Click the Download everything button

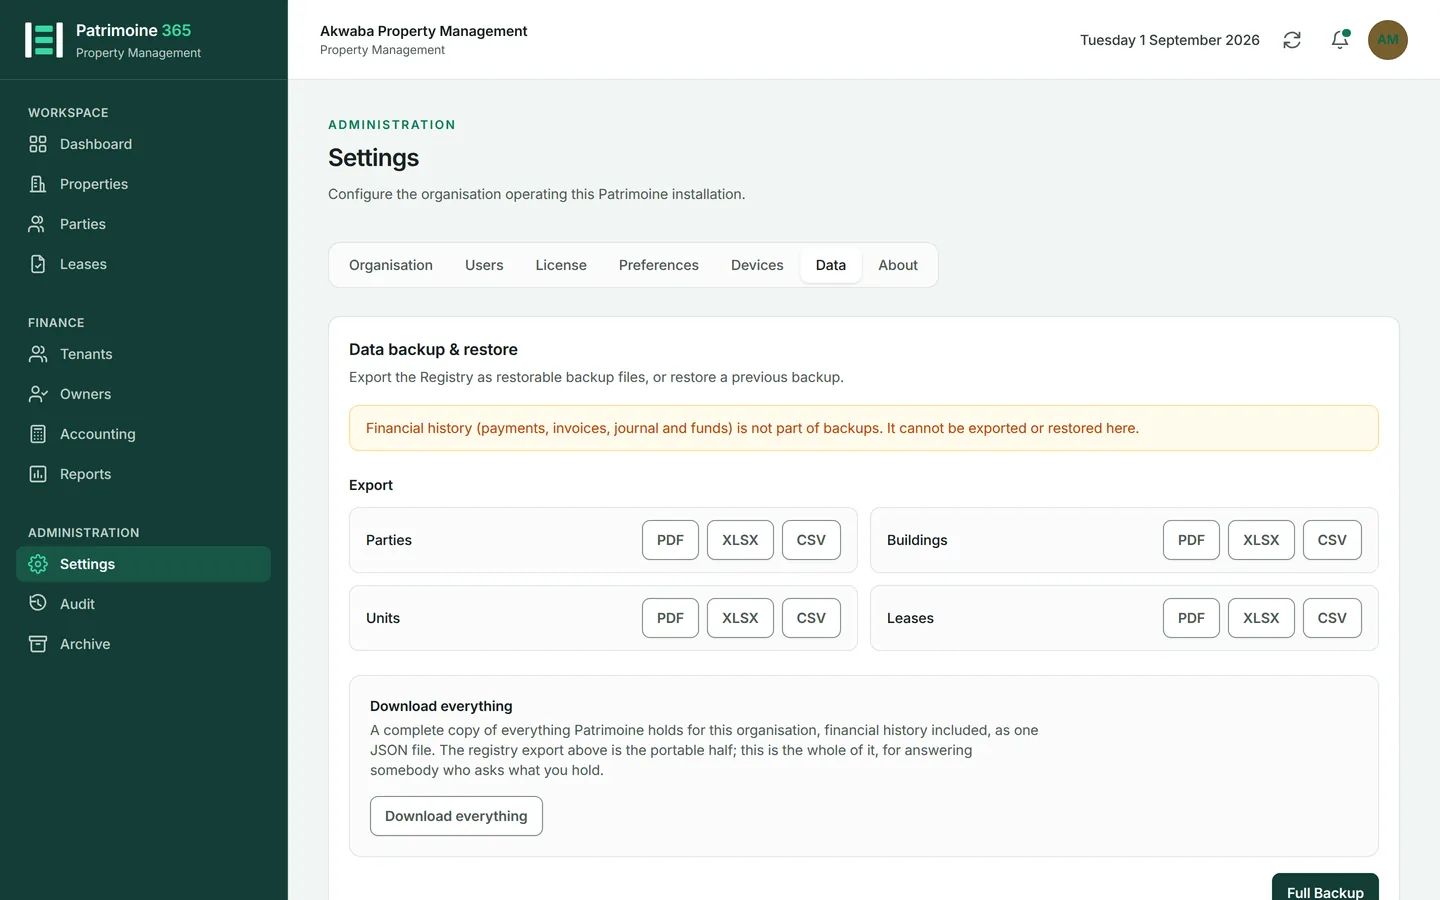pos(456,816)
